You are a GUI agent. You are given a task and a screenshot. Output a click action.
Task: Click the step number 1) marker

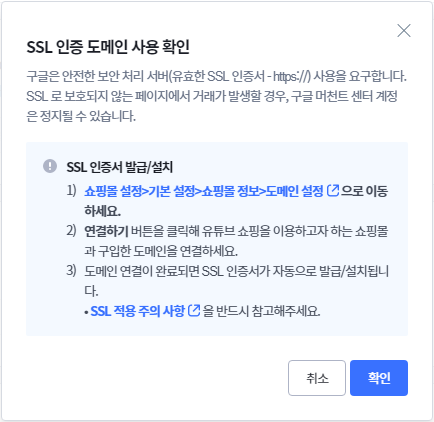point(71,191)
